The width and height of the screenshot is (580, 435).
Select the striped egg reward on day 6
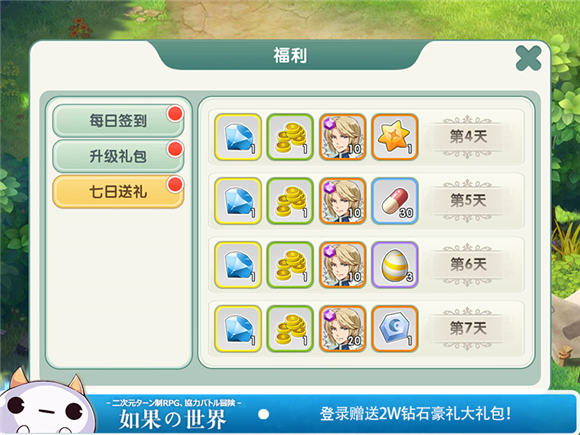point(395,265)
